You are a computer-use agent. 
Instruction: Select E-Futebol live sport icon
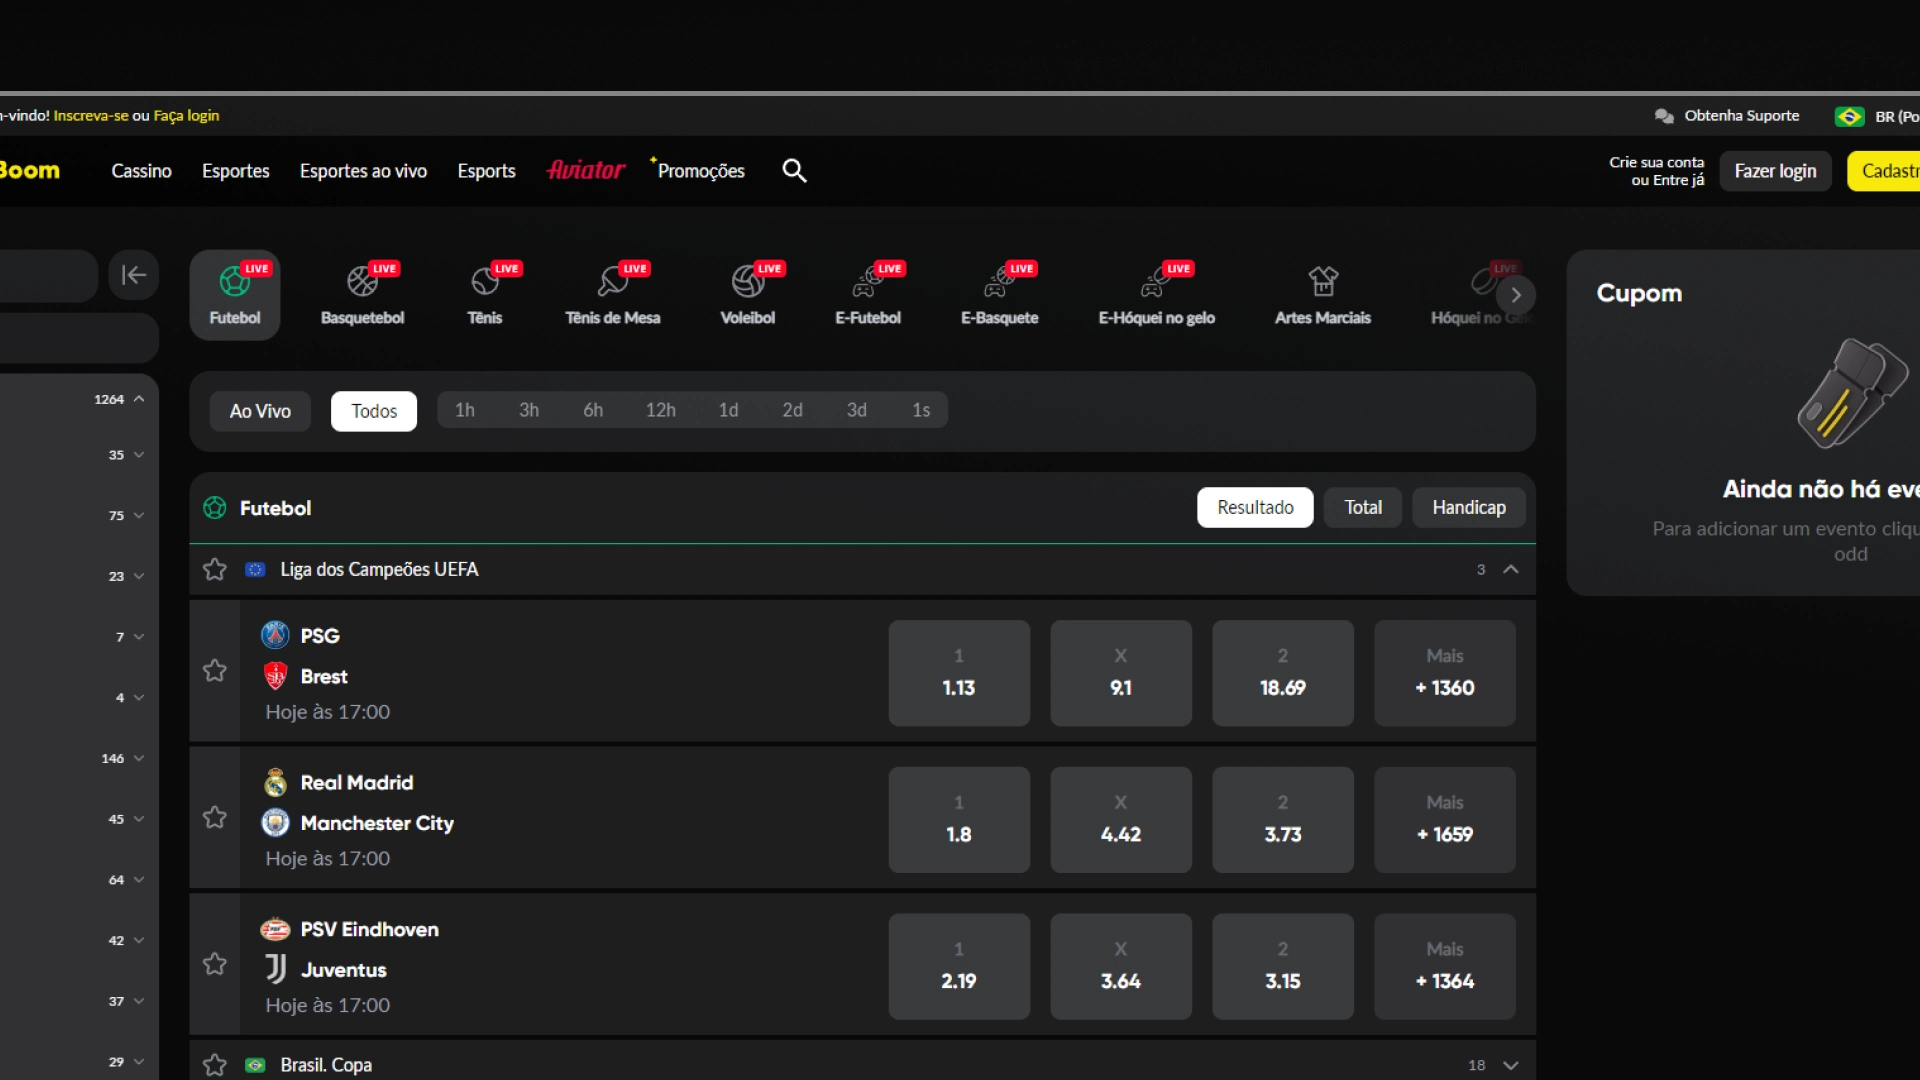[x=868, y=295]
